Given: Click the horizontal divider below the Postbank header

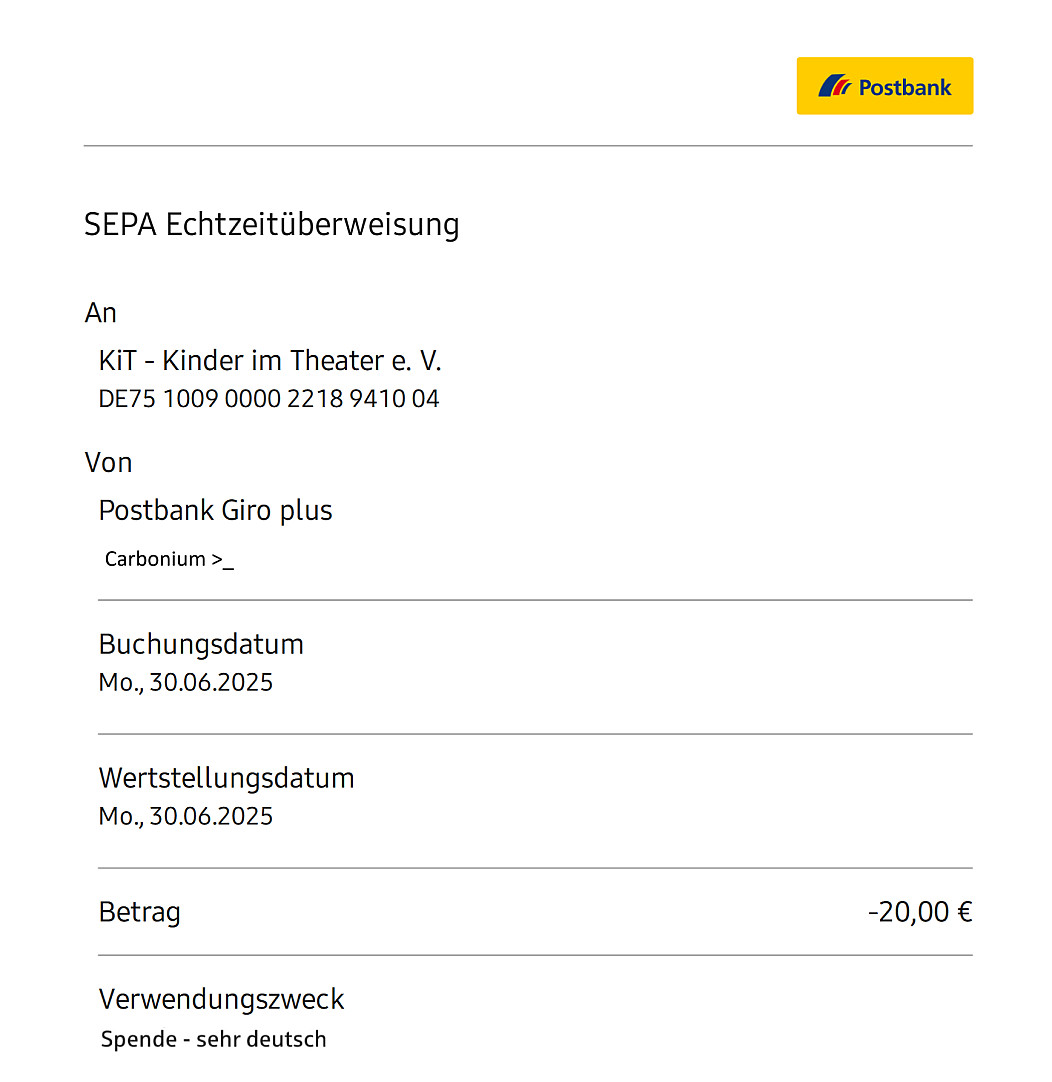Looking at the screenshot, I should coord(528,146).
